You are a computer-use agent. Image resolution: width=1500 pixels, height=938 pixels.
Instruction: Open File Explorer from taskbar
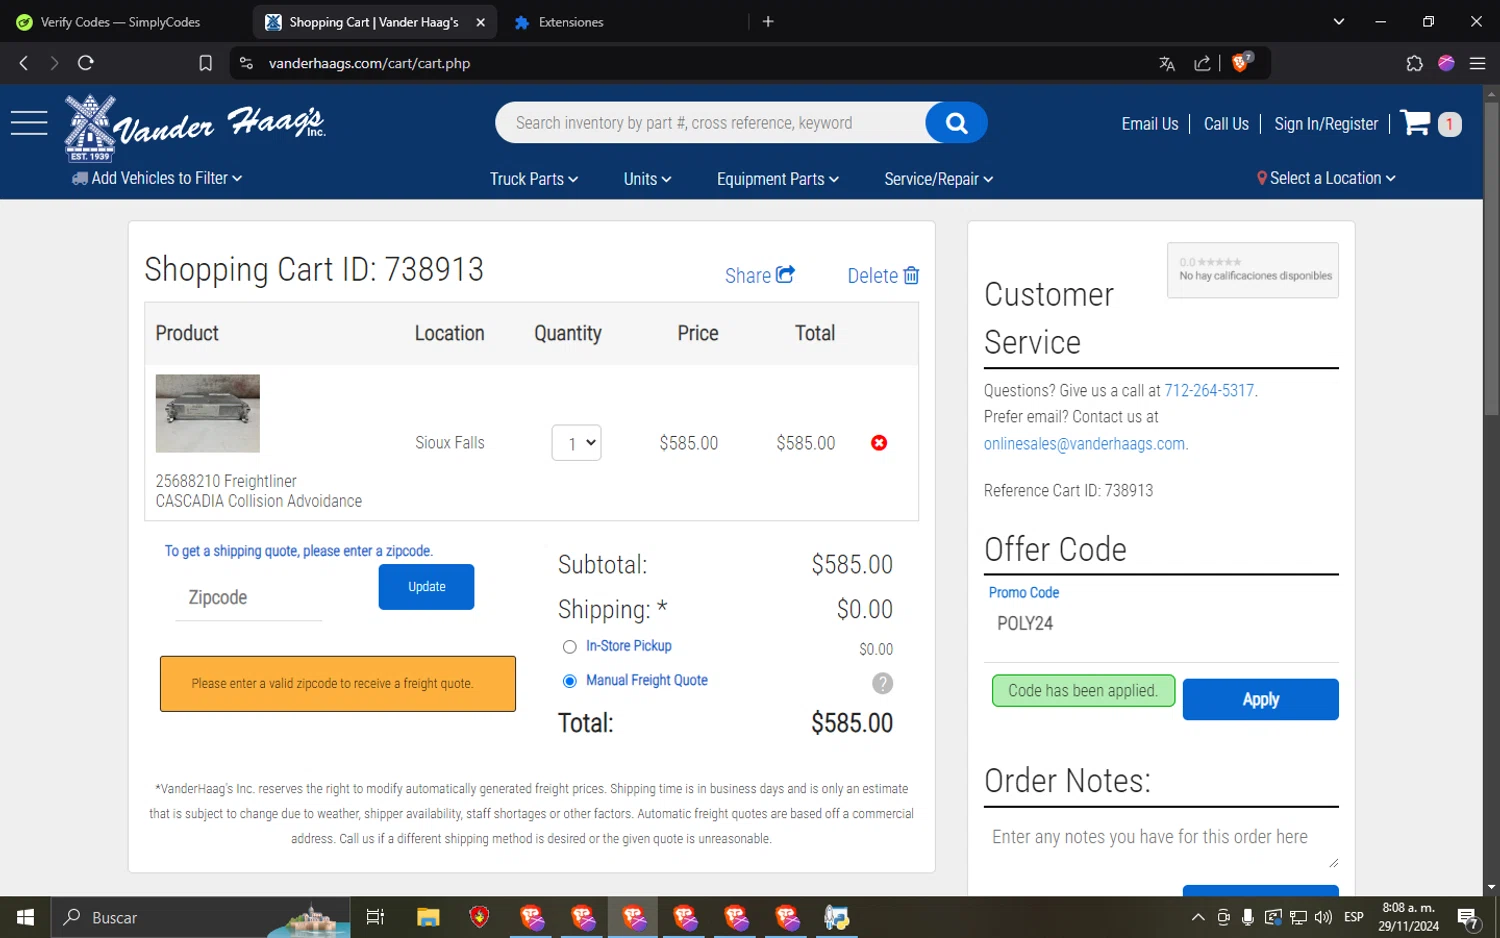click(x=428, y=917)
